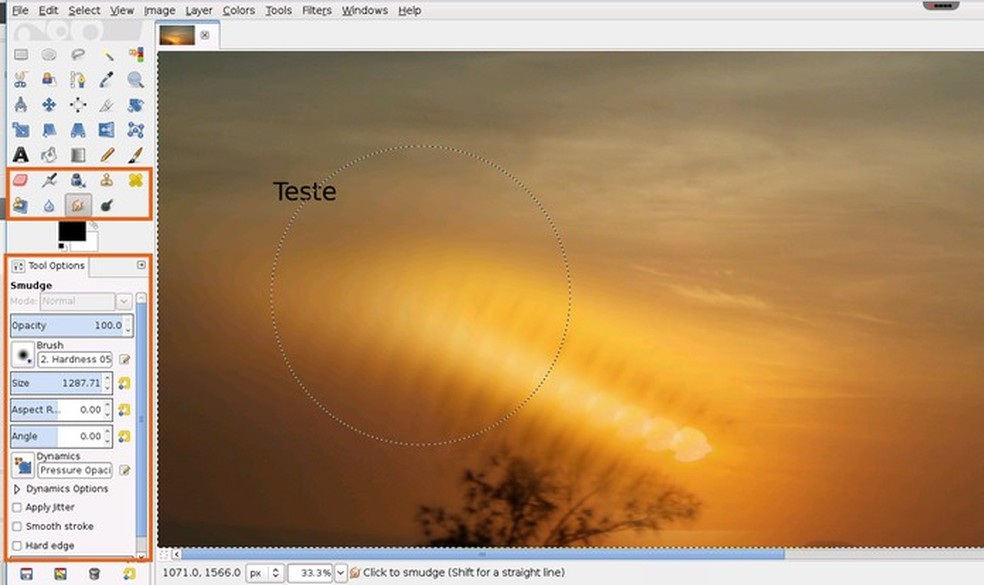The width and height of the screenshot is (984, 585).
Task: Select the Scale tool
Action: click(x=21, y=130)
